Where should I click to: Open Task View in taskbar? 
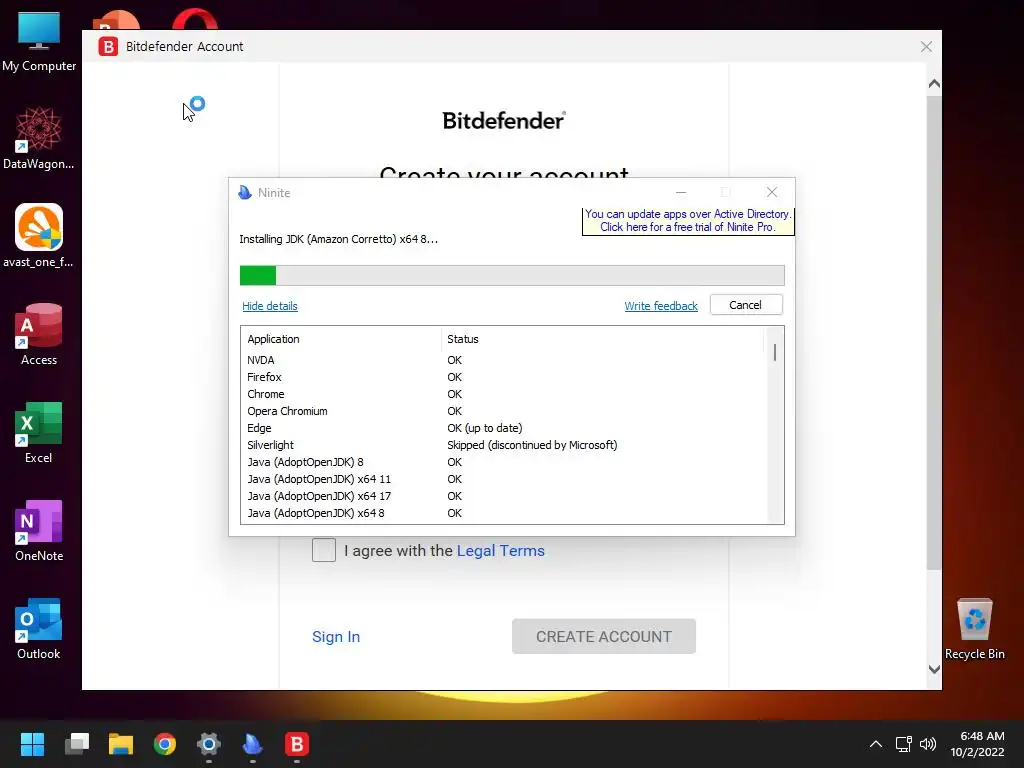pos(76,744)
